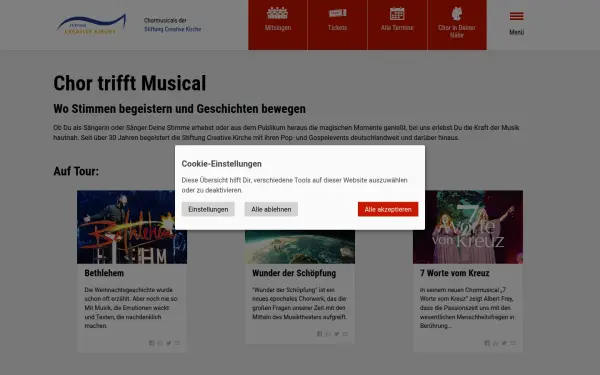Image resolution: width=600 pixels, height=375 pixels.
Task: Share Bethlehem on Twitter
Action: pyautogui.click(x=169, y=343)
